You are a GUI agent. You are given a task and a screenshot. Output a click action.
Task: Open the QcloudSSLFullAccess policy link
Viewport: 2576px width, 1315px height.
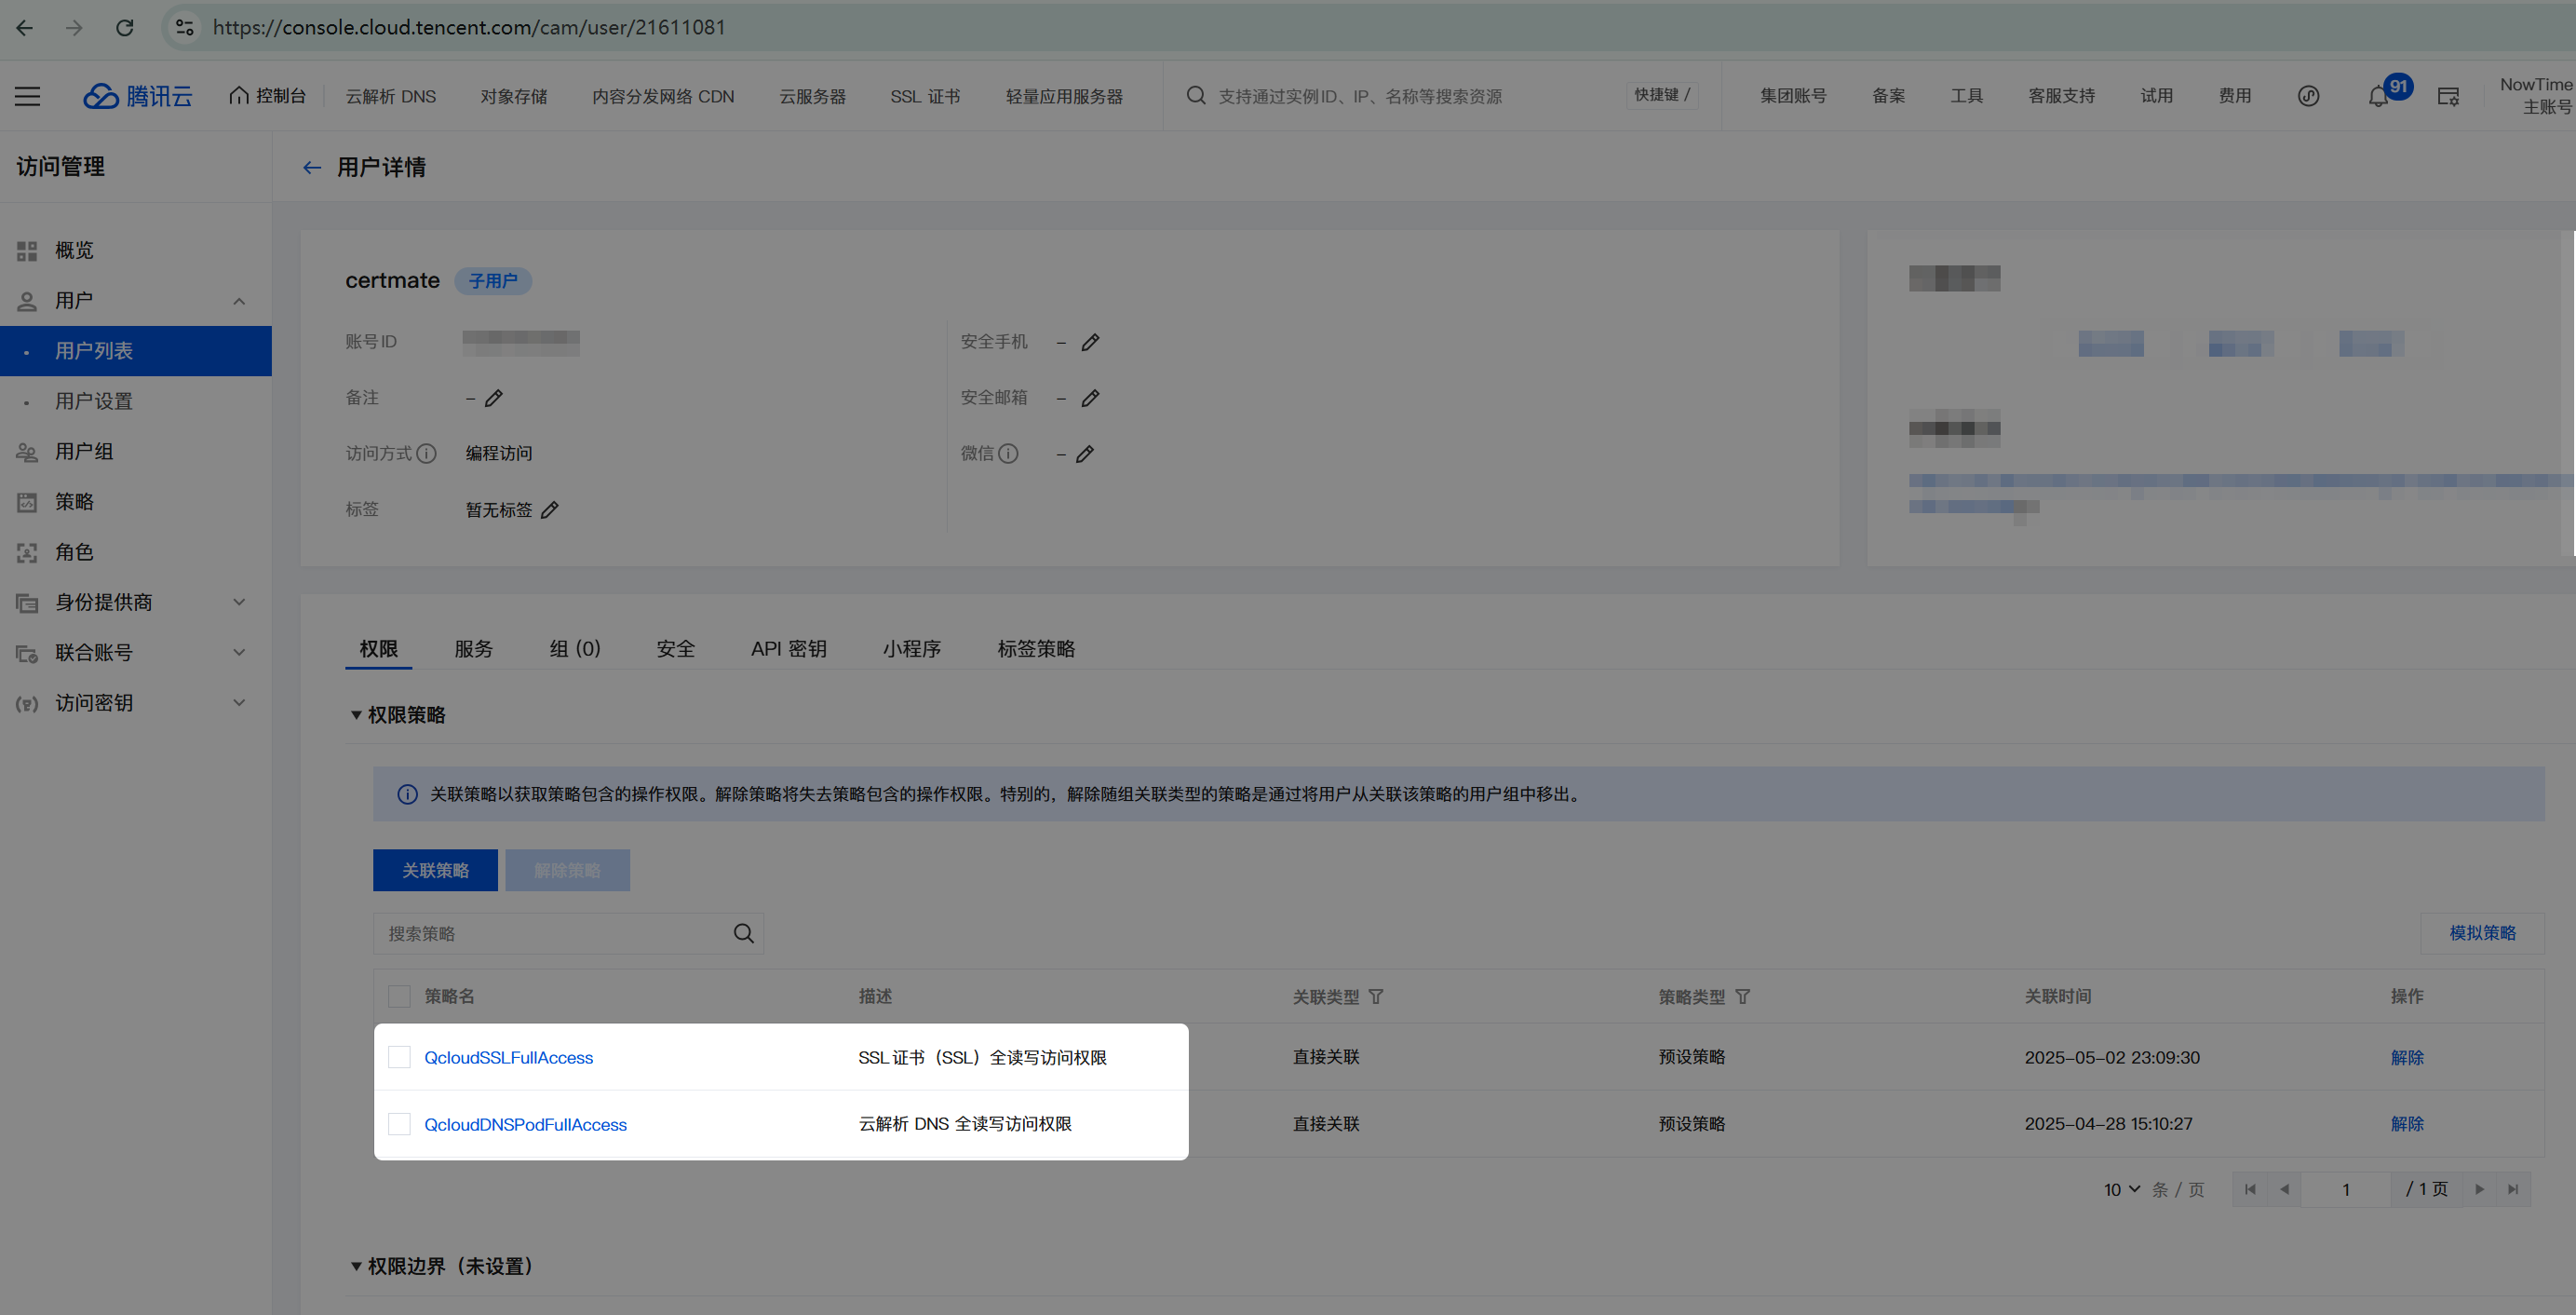[x=509, y=1058]
